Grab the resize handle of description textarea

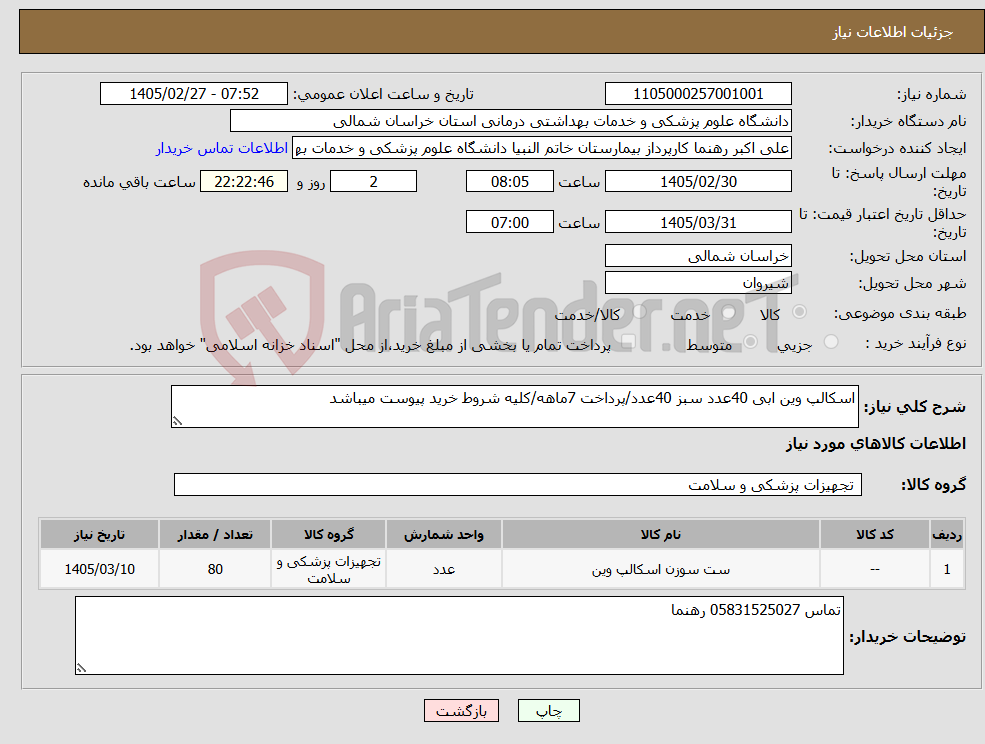point(177,422)
